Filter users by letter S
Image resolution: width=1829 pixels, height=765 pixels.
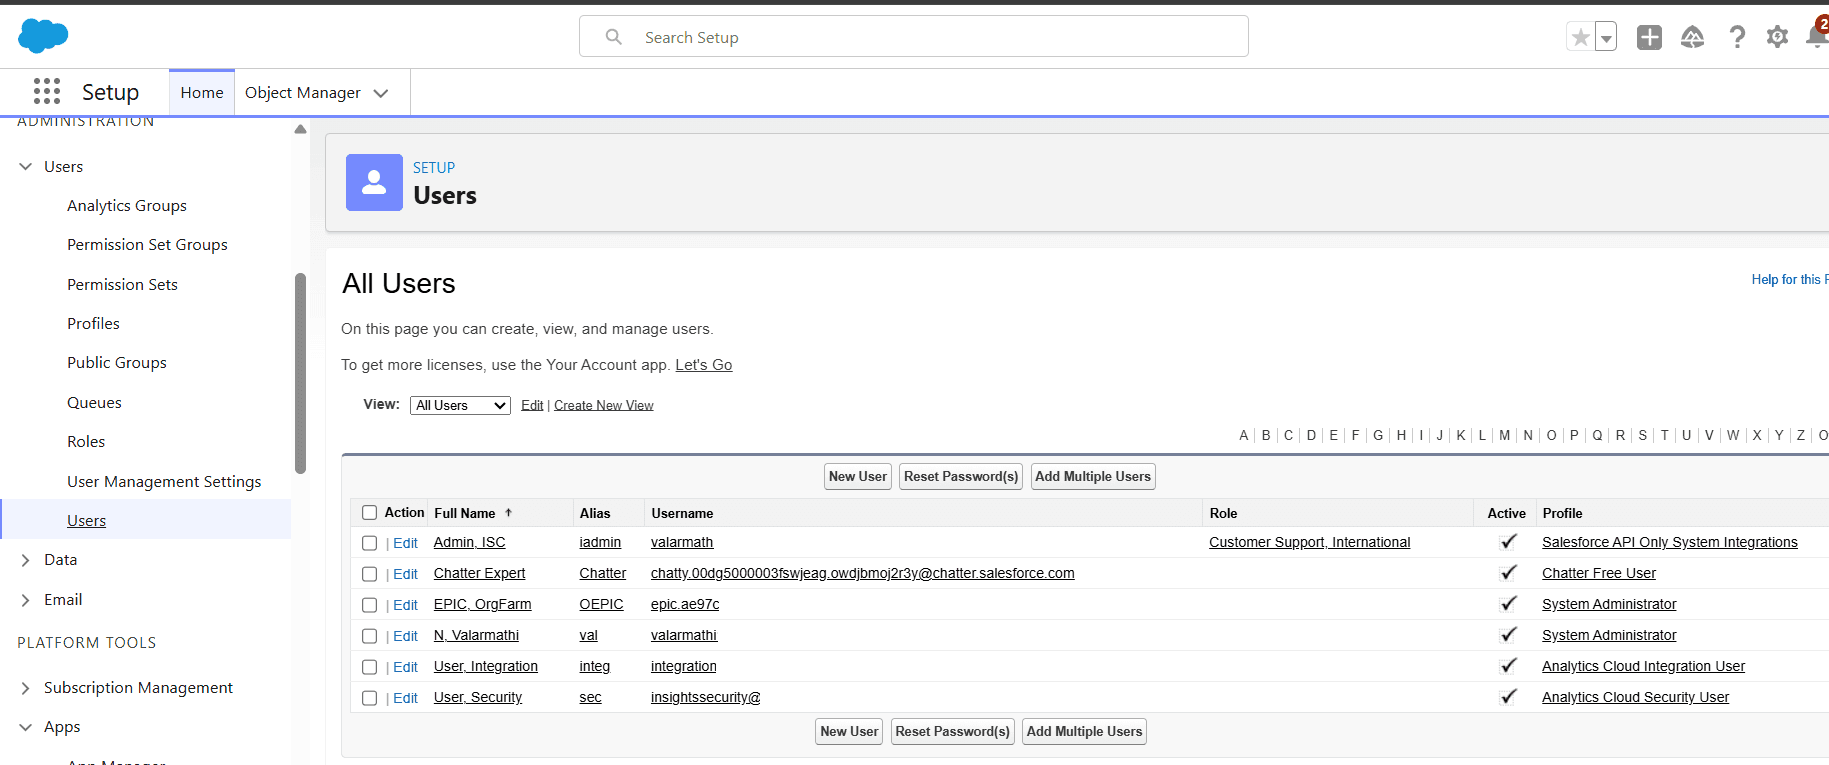click(x=1642, y=435)
